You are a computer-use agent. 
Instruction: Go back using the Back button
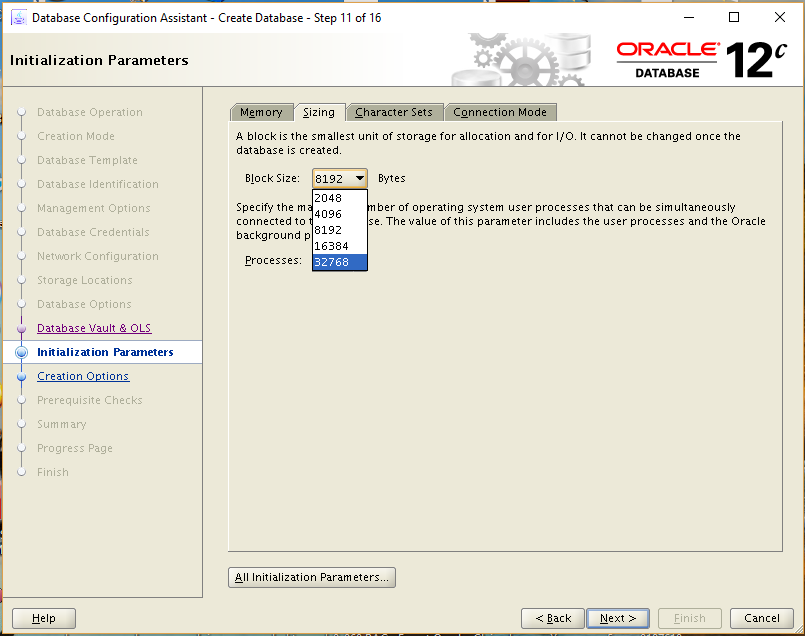pos(552,618)
